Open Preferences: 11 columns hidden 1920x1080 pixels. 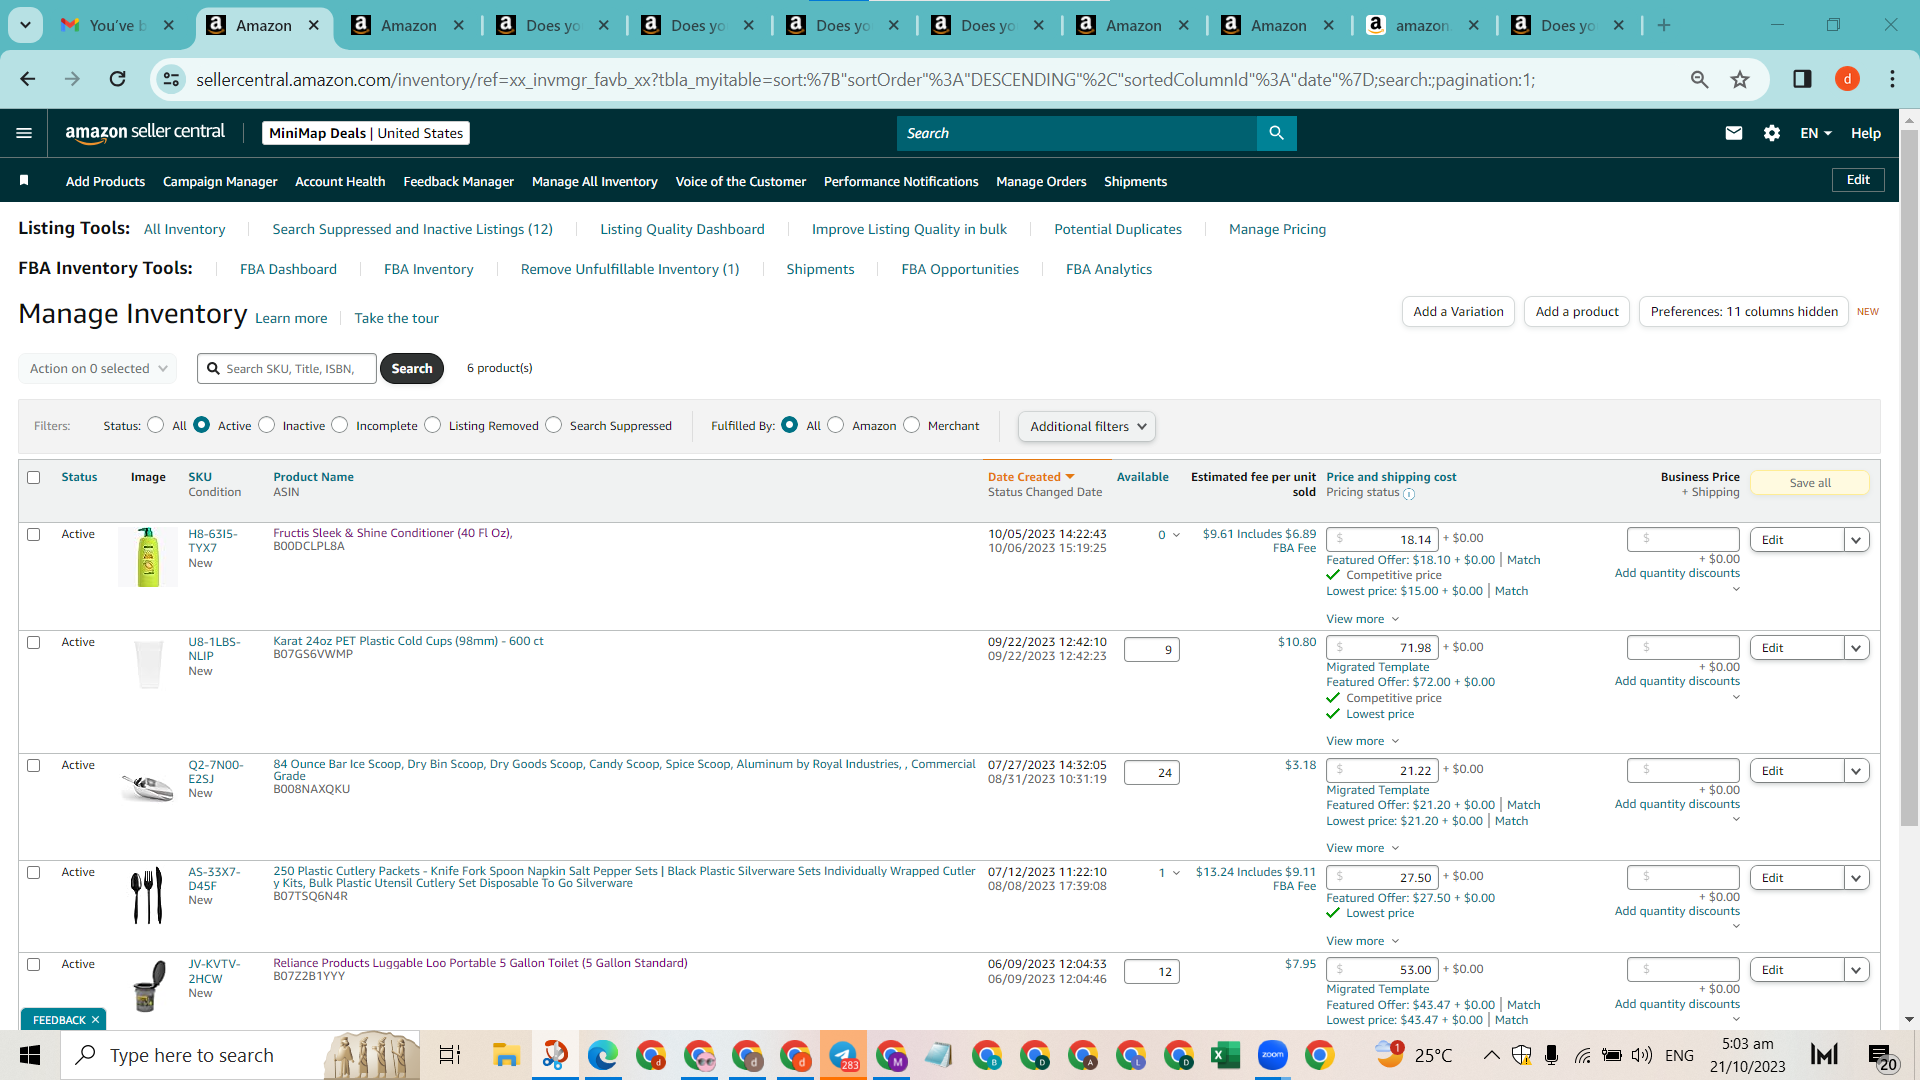pyautogui.click(x=1744, y=312)
